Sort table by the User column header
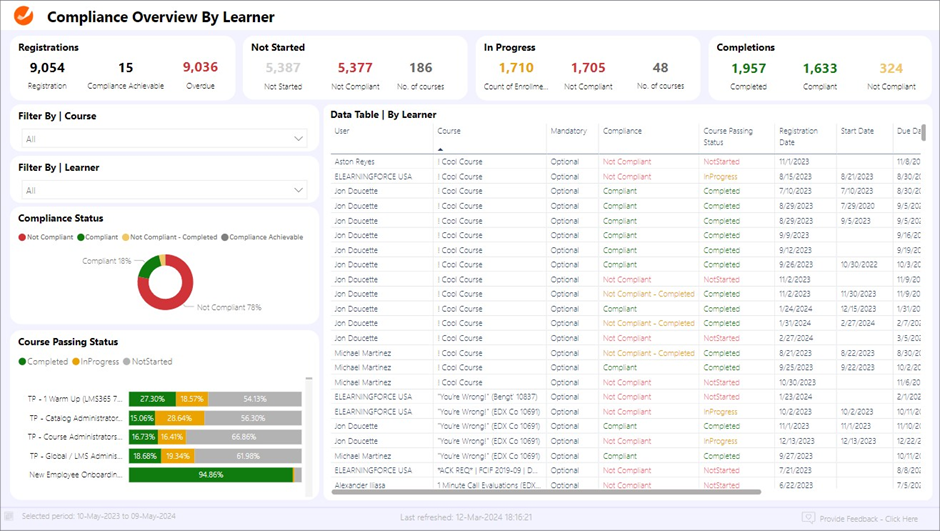 [x=342, y=131]
